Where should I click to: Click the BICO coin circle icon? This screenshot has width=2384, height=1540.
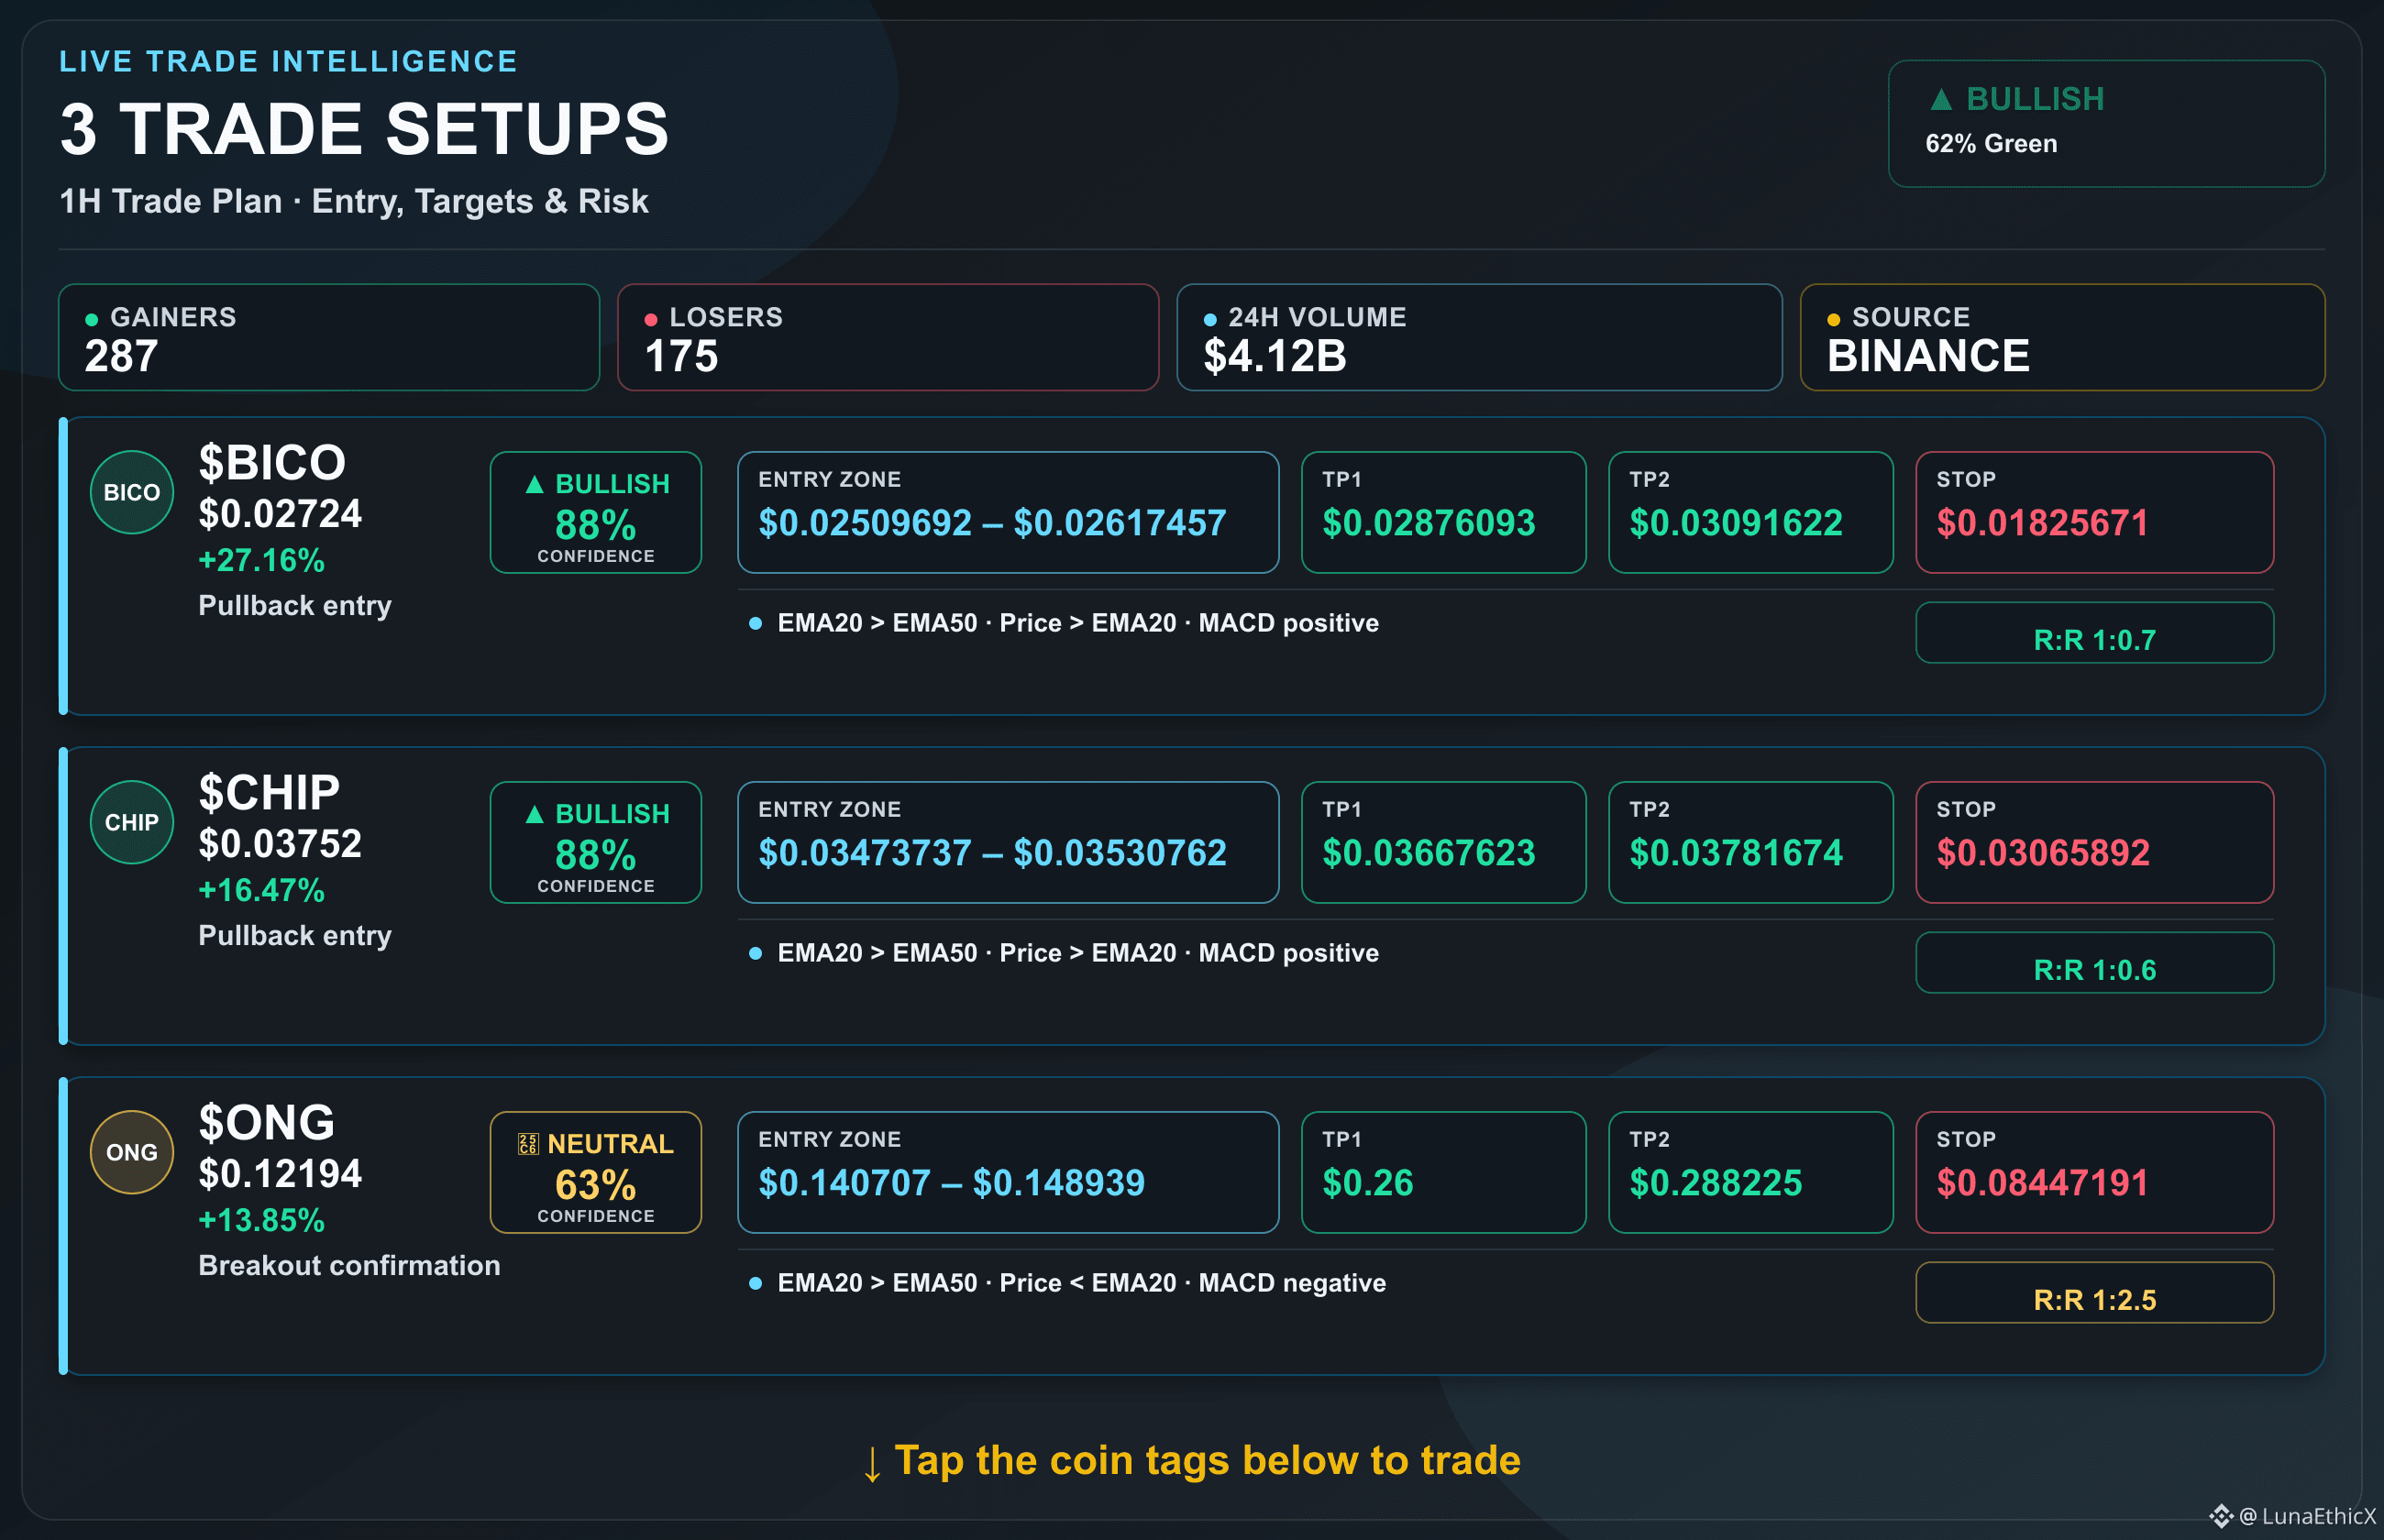pyautogui.click(x=132, y=492)
